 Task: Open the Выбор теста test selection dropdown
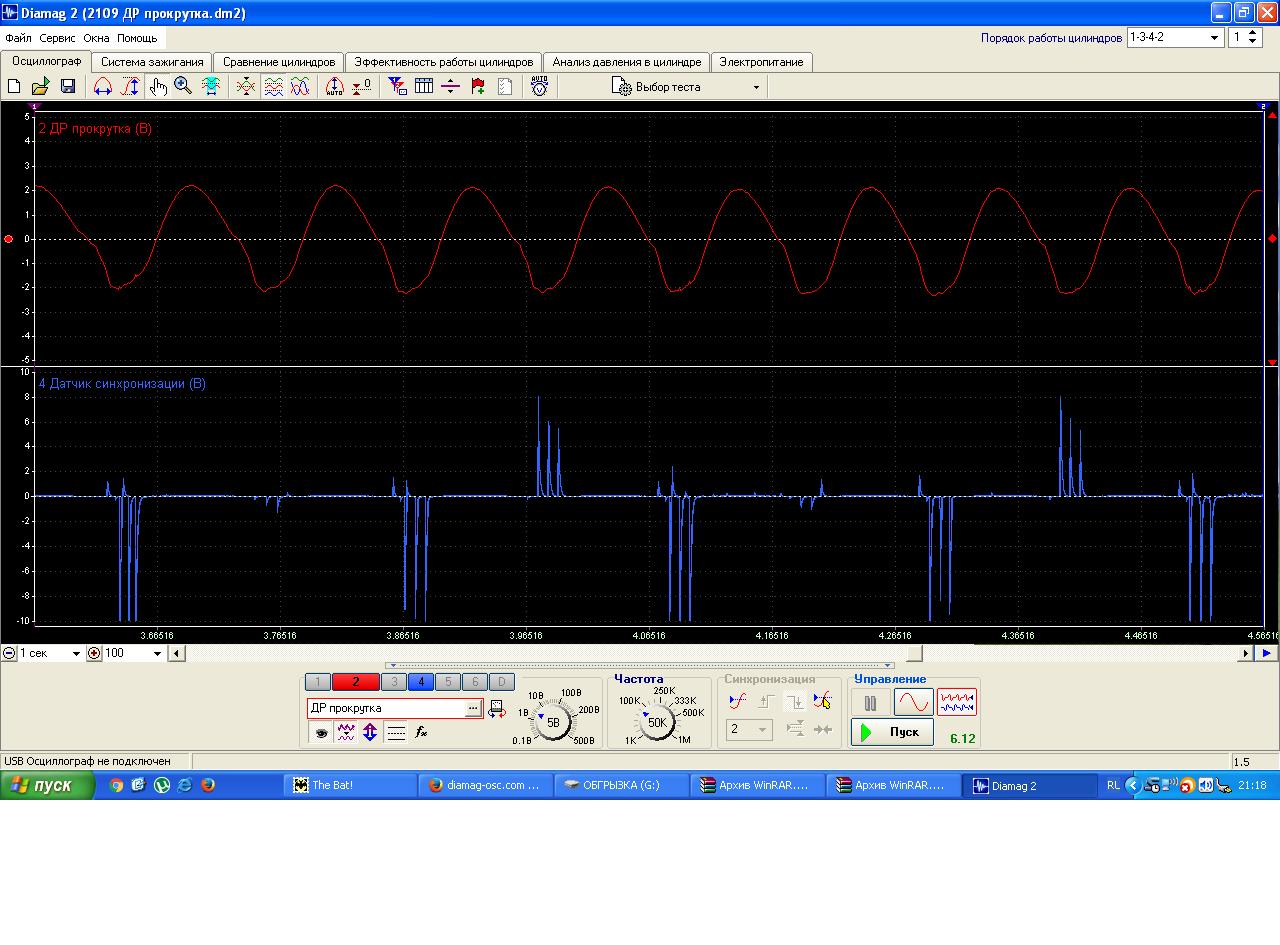686,87
